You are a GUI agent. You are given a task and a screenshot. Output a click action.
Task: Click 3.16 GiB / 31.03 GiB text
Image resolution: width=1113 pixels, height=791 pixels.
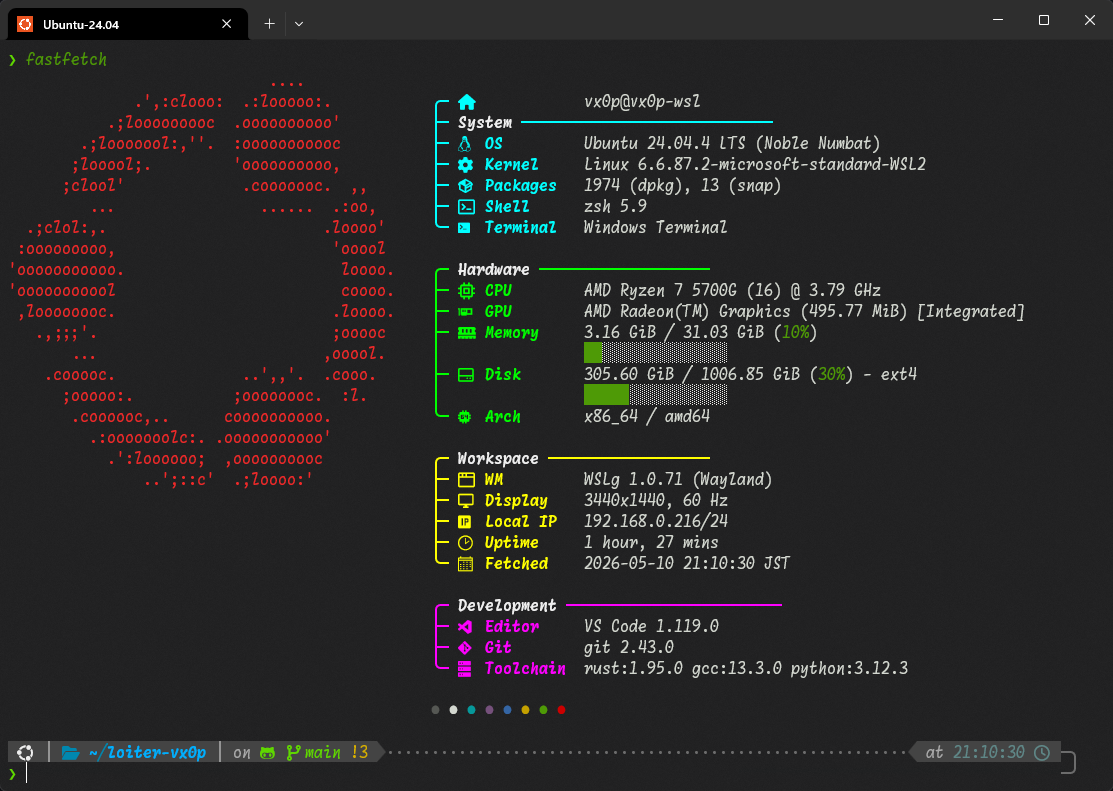point(674,332)
